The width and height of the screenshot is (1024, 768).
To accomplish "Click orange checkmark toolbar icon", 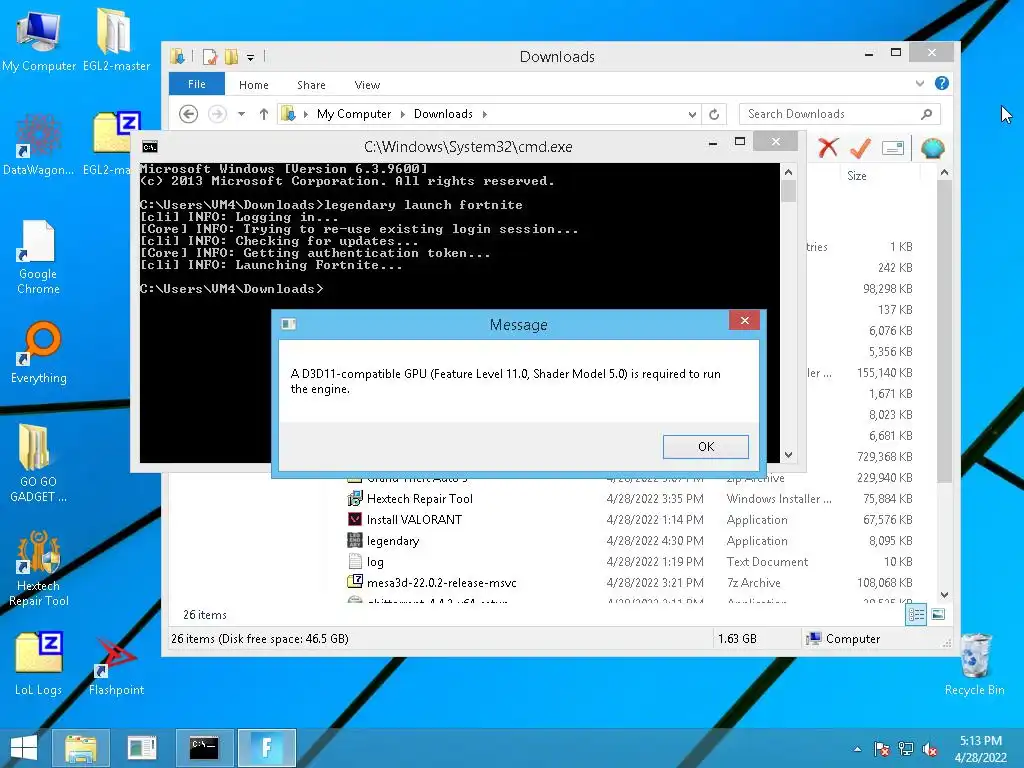I will click(x=860, y=148).
